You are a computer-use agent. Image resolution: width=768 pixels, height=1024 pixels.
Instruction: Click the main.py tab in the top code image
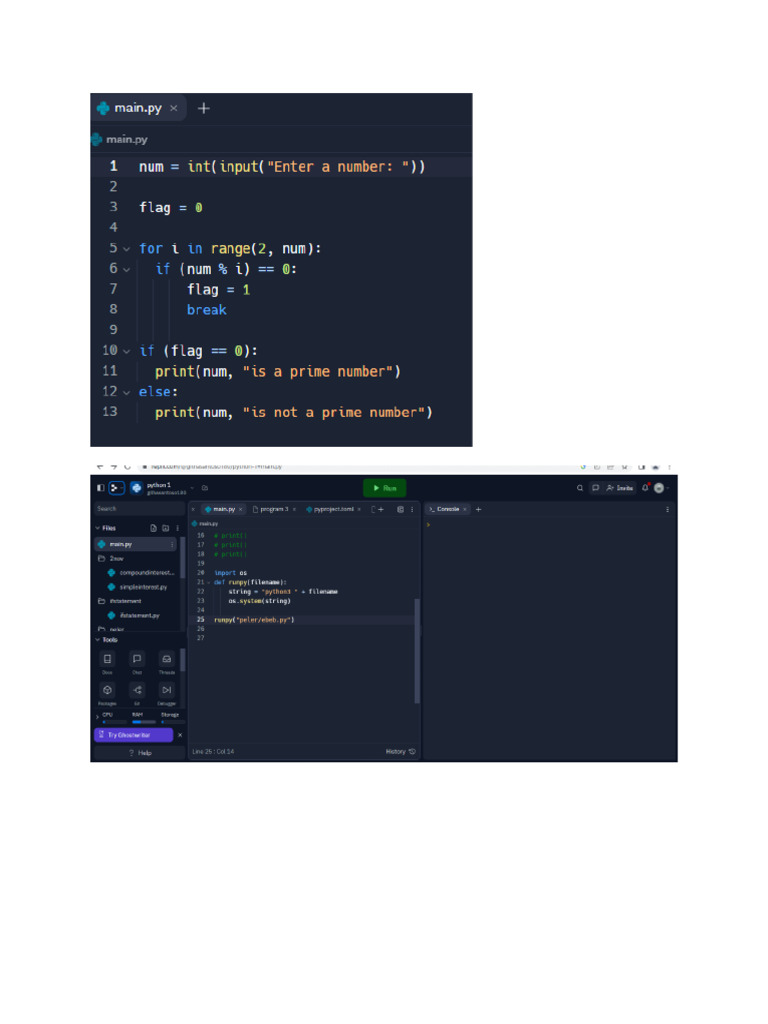138,108
